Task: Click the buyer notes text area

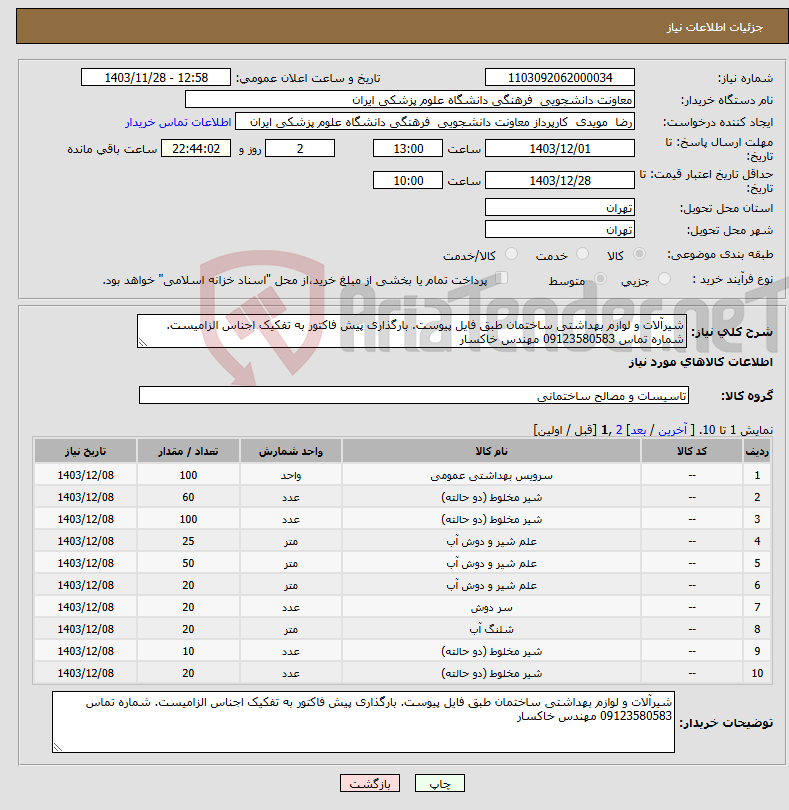Action: (363, 722)
